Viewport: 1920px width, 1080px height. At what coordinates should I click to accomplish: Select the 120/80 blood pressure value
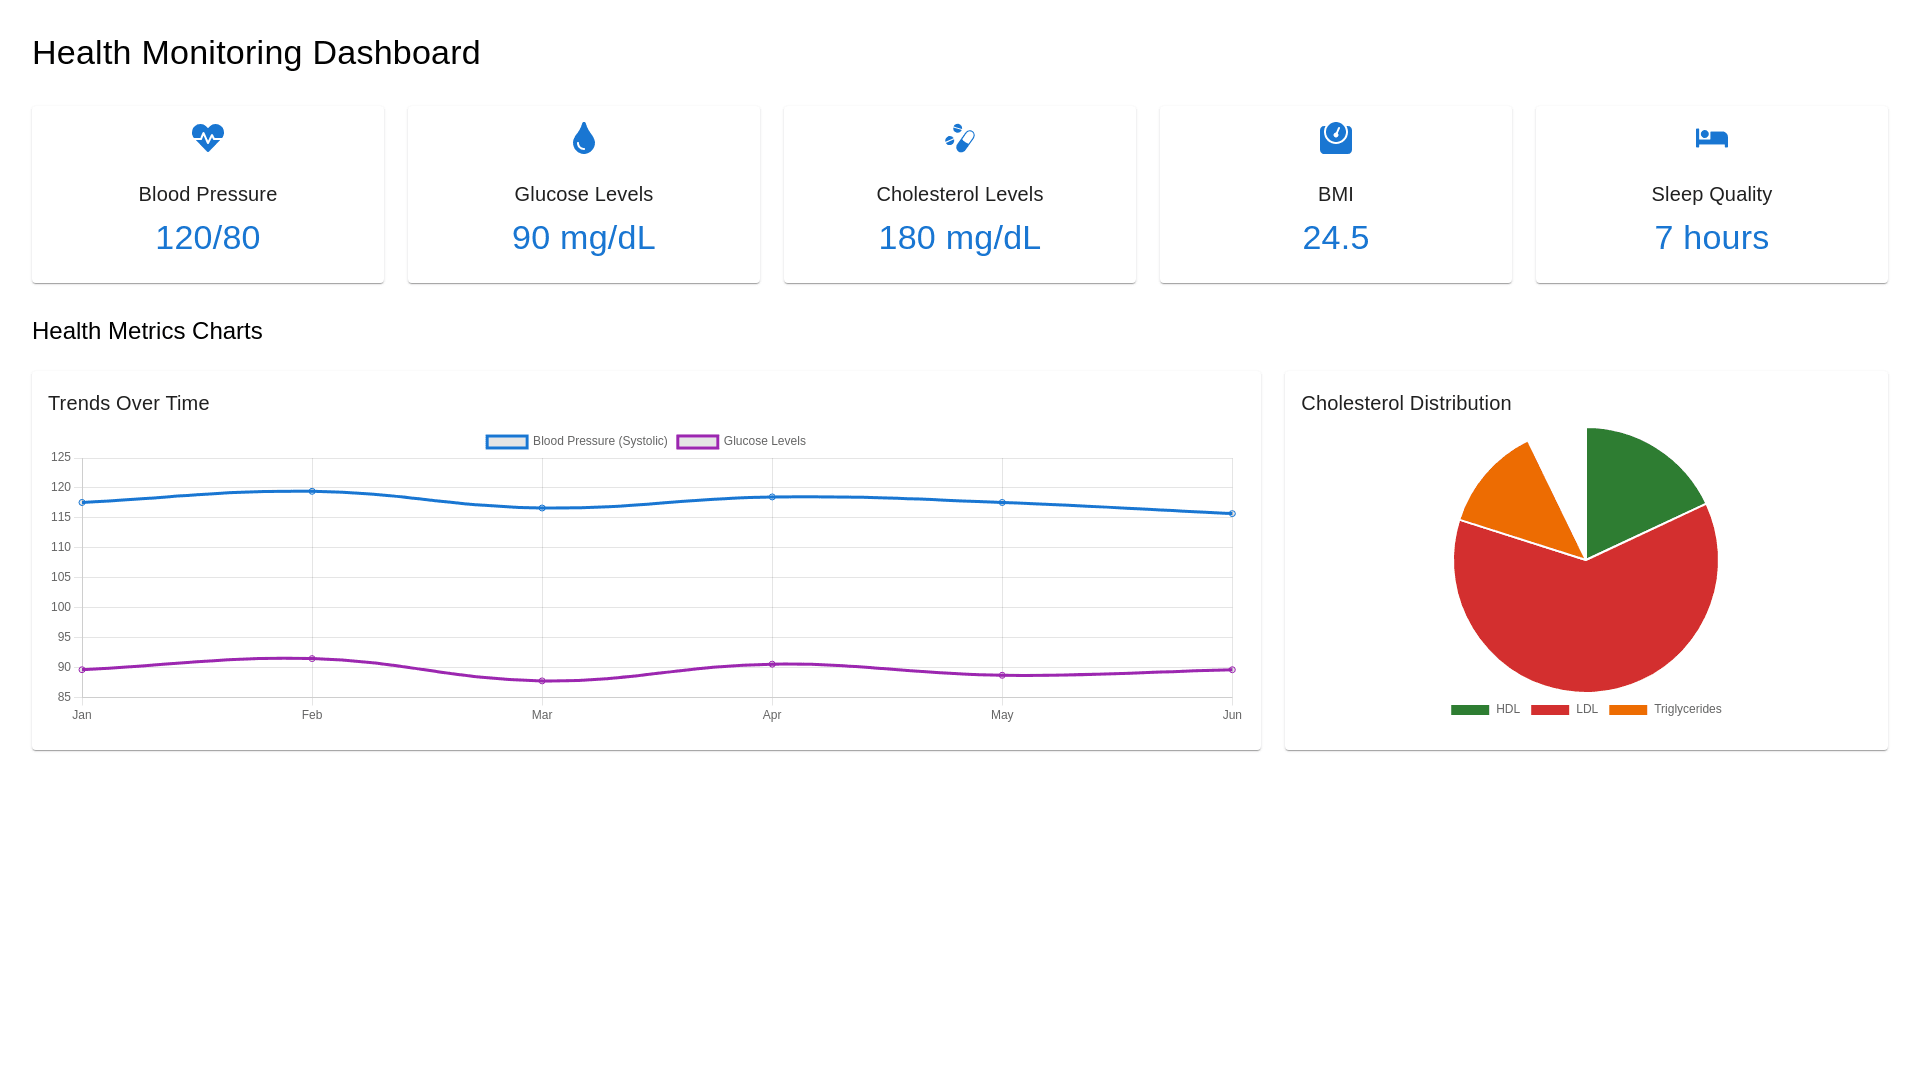click(208, 238)
